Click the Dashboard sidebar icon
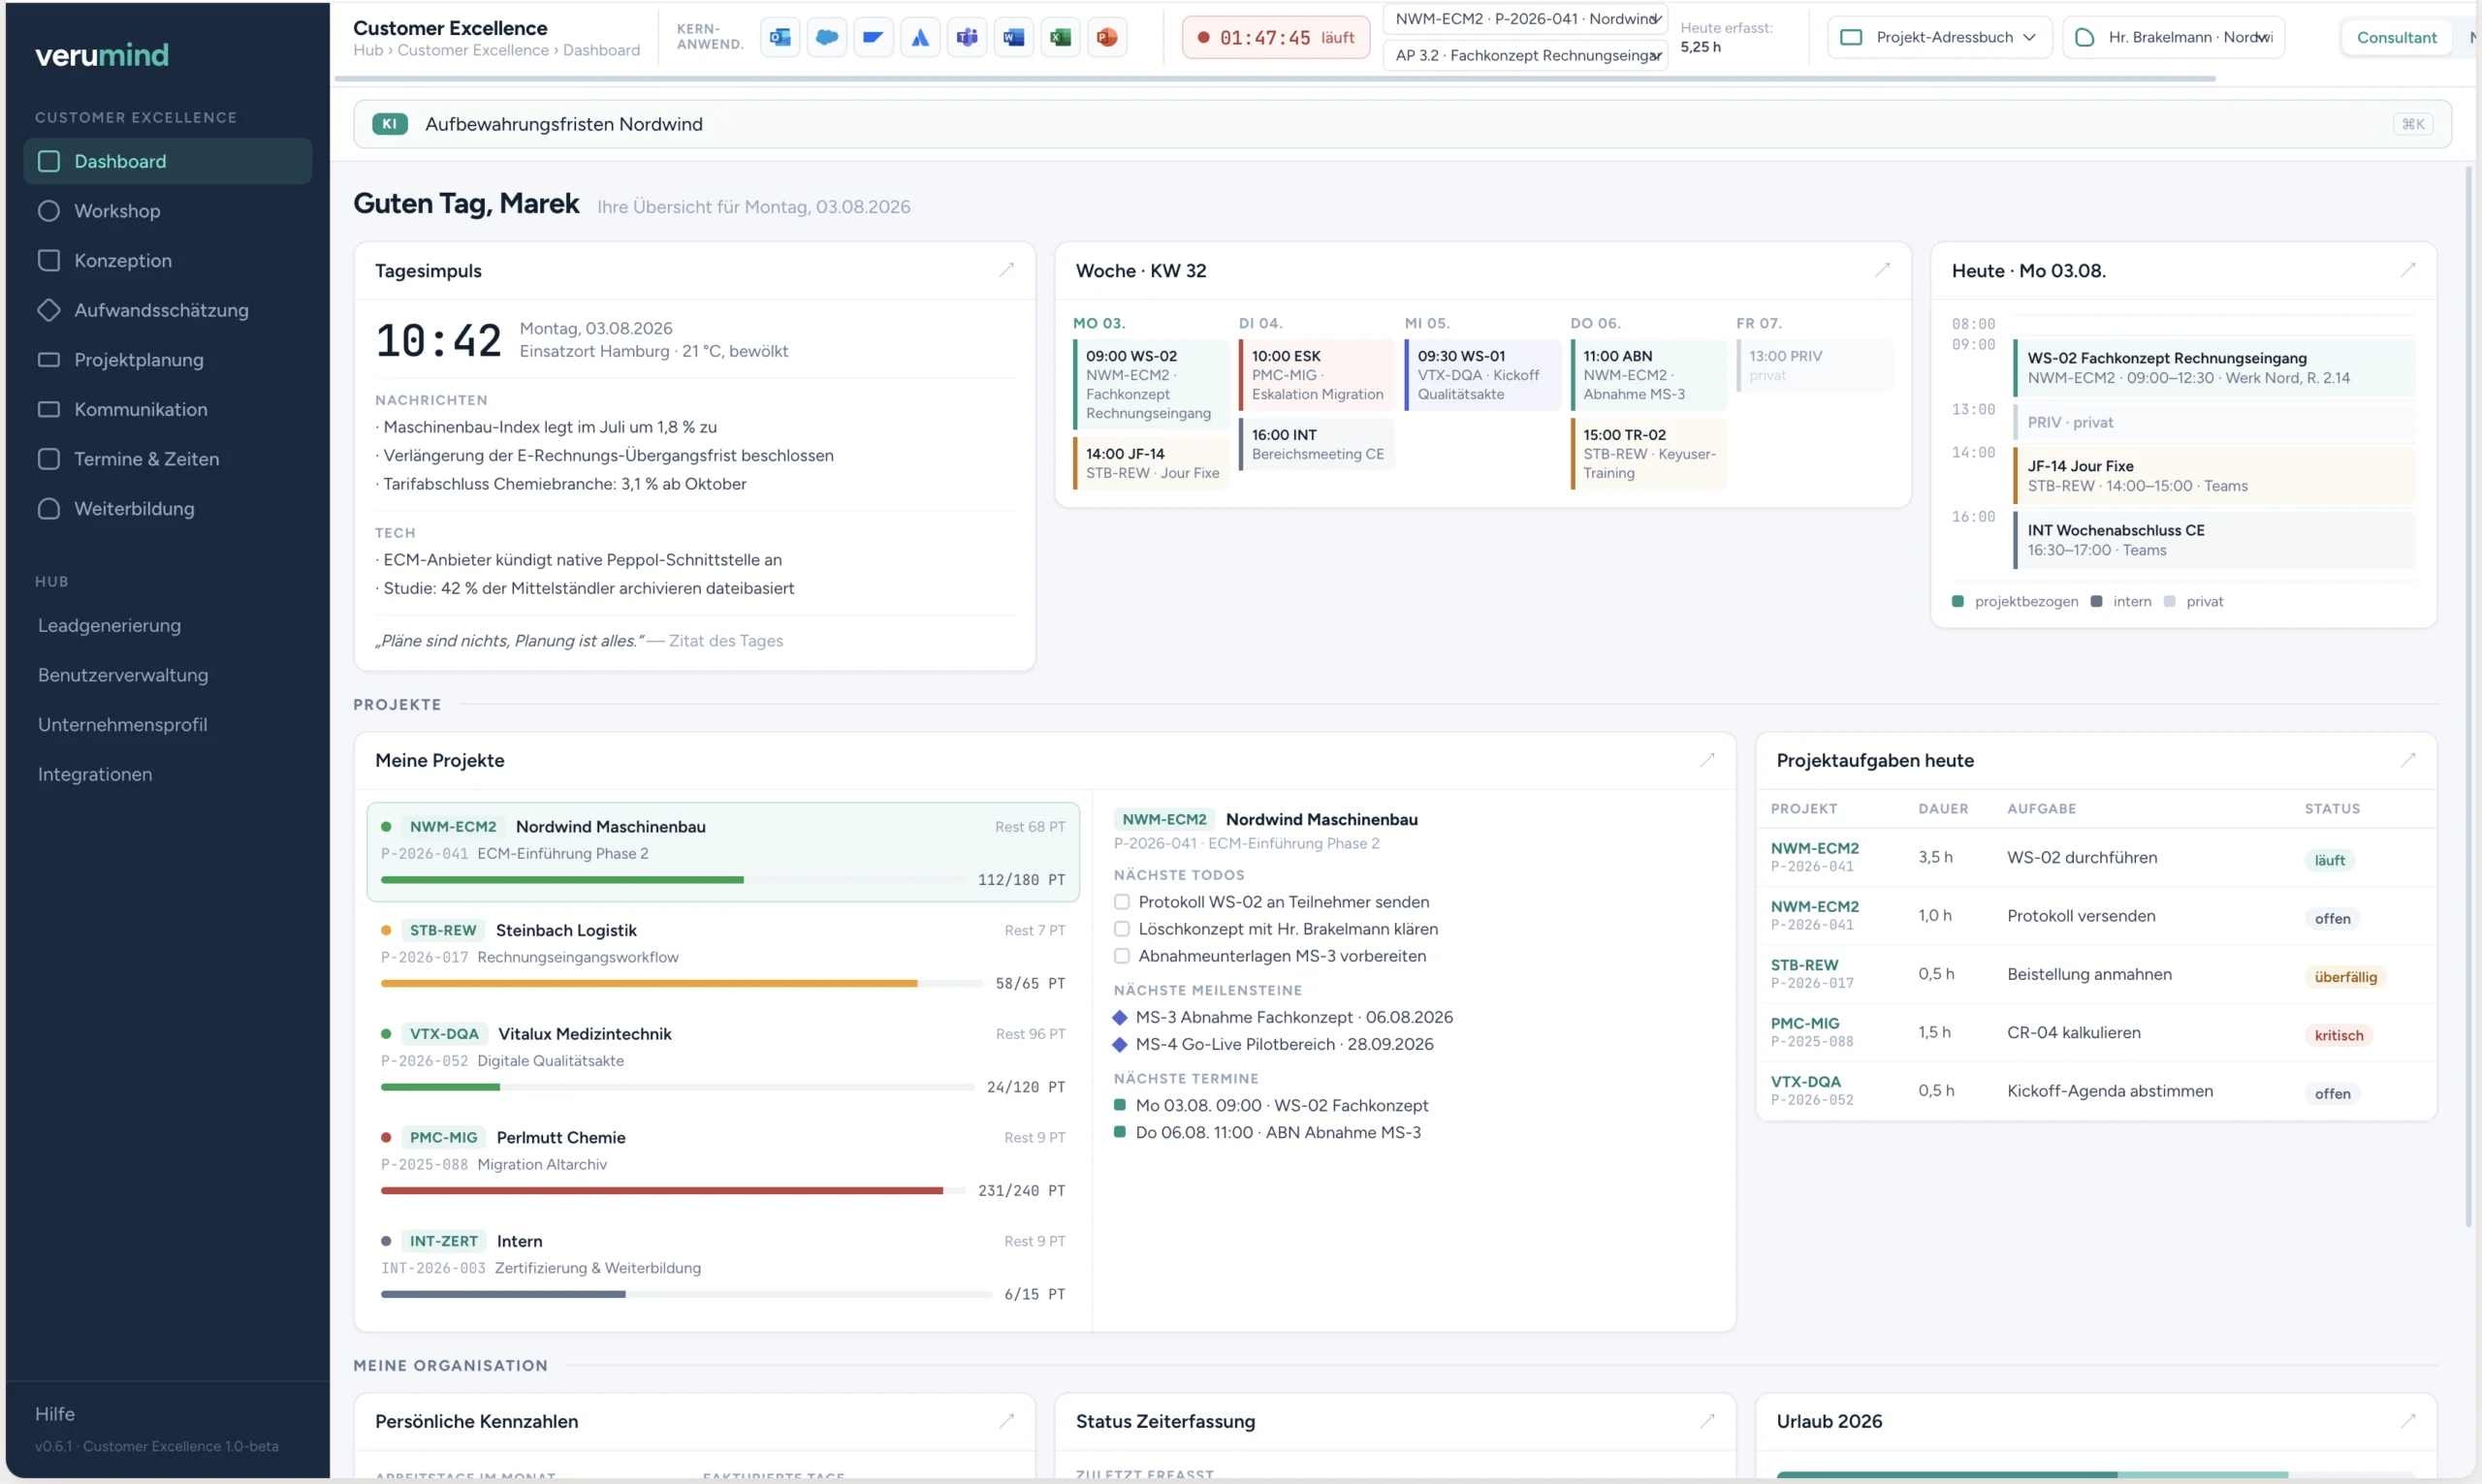2482x1484 pixels. point(49,161)
